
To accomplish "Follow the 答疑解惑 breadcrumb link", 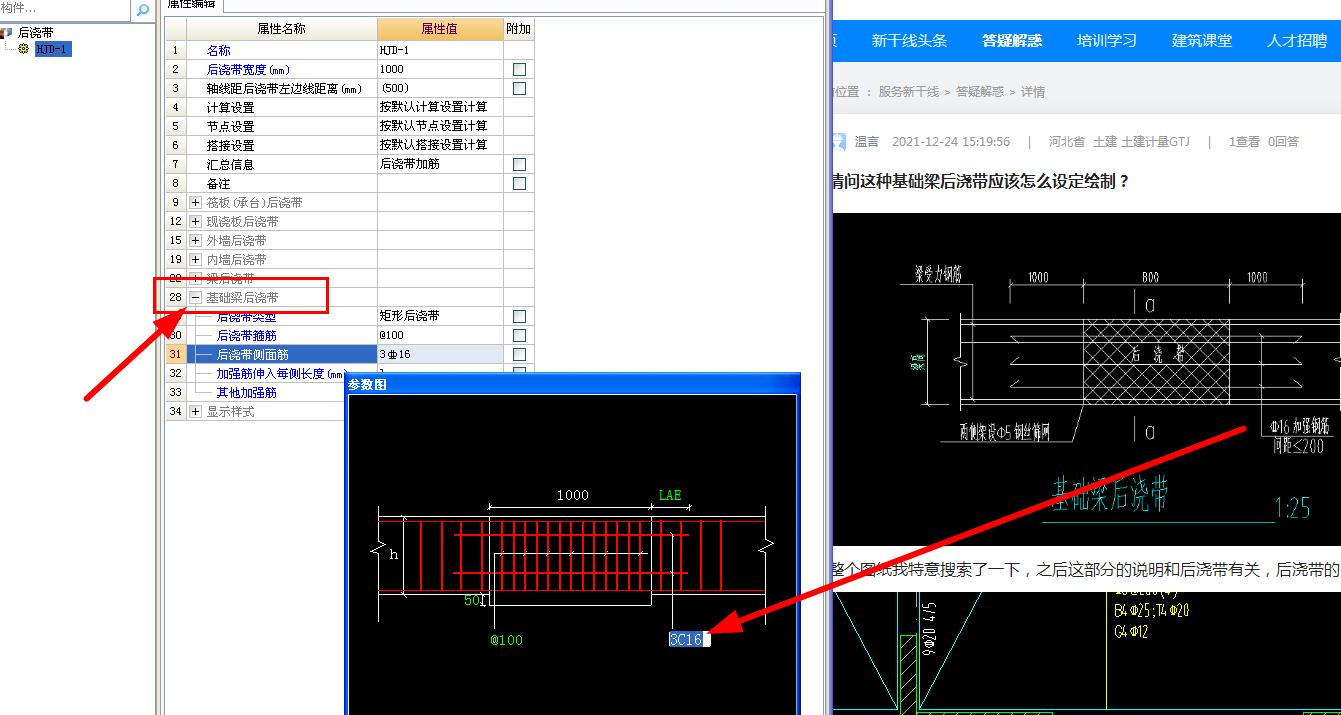I will click(980, 92).
